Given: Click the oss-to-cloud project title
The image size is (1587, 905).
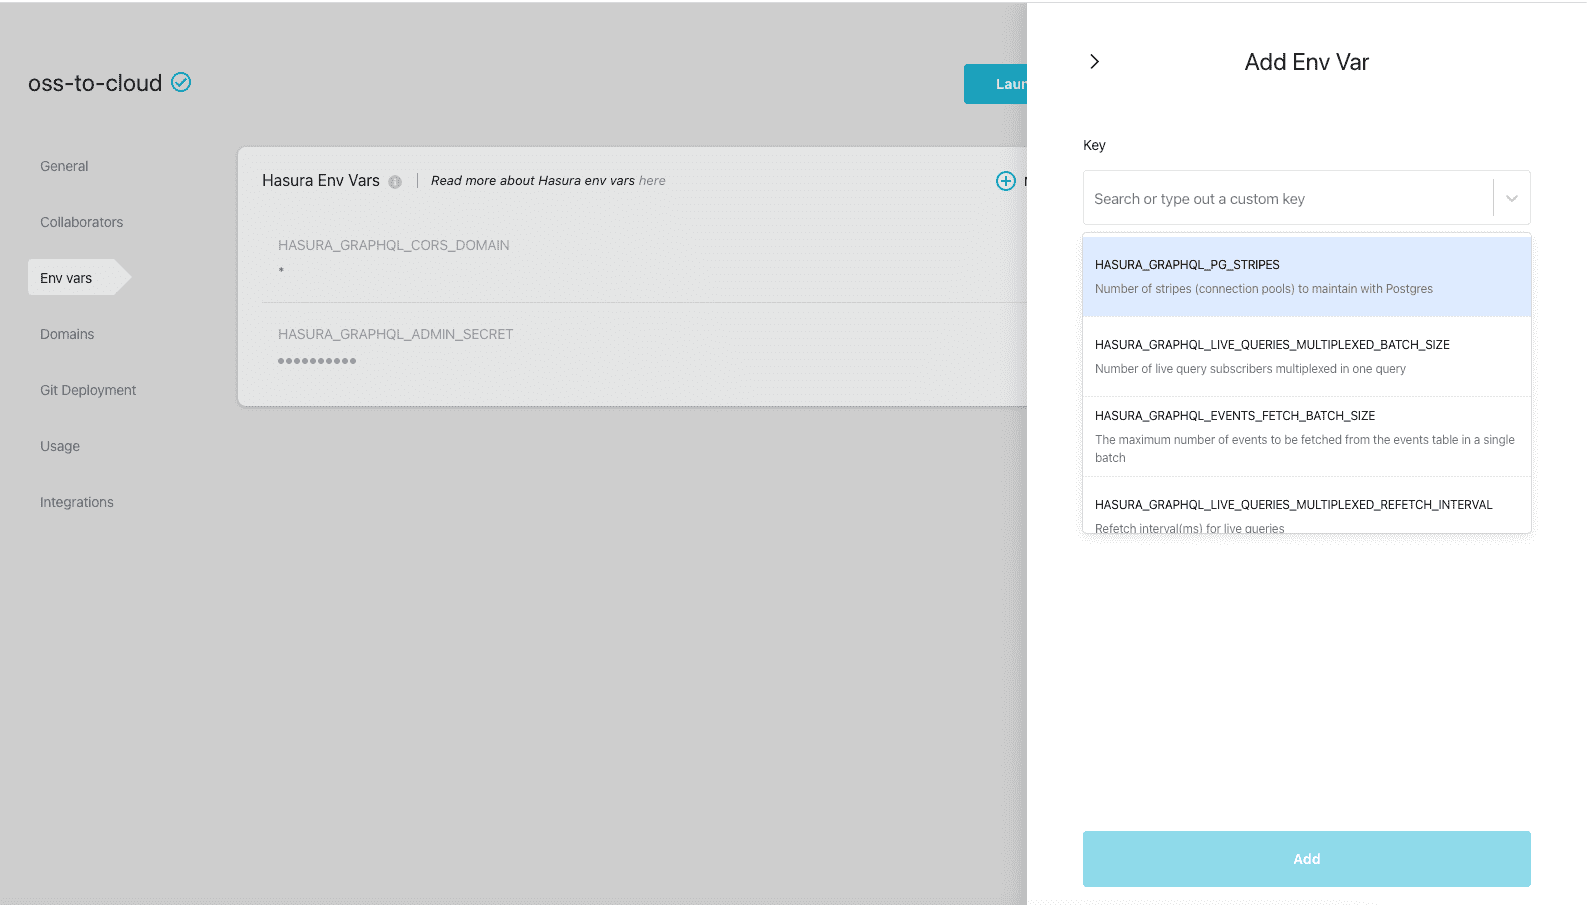Looking at the screenshot, I should (95, 83).
